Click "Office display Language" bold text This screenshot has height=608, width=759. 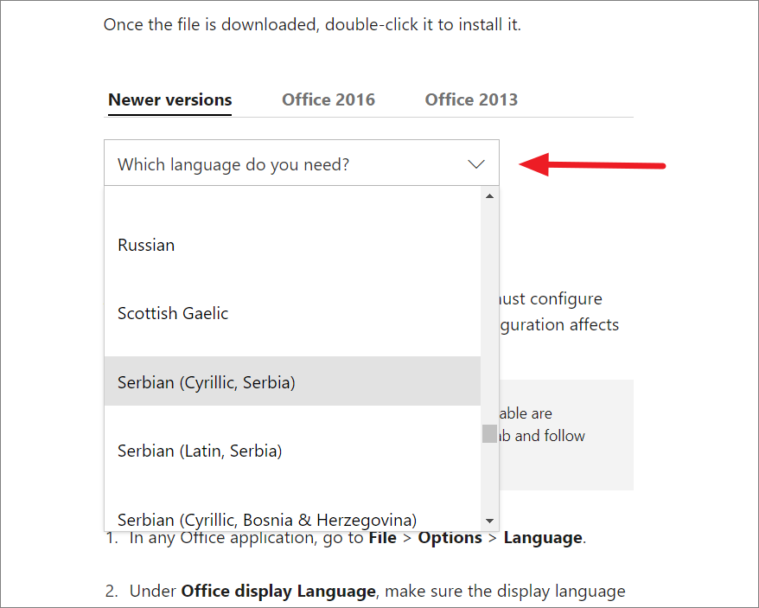coord(278,591)
